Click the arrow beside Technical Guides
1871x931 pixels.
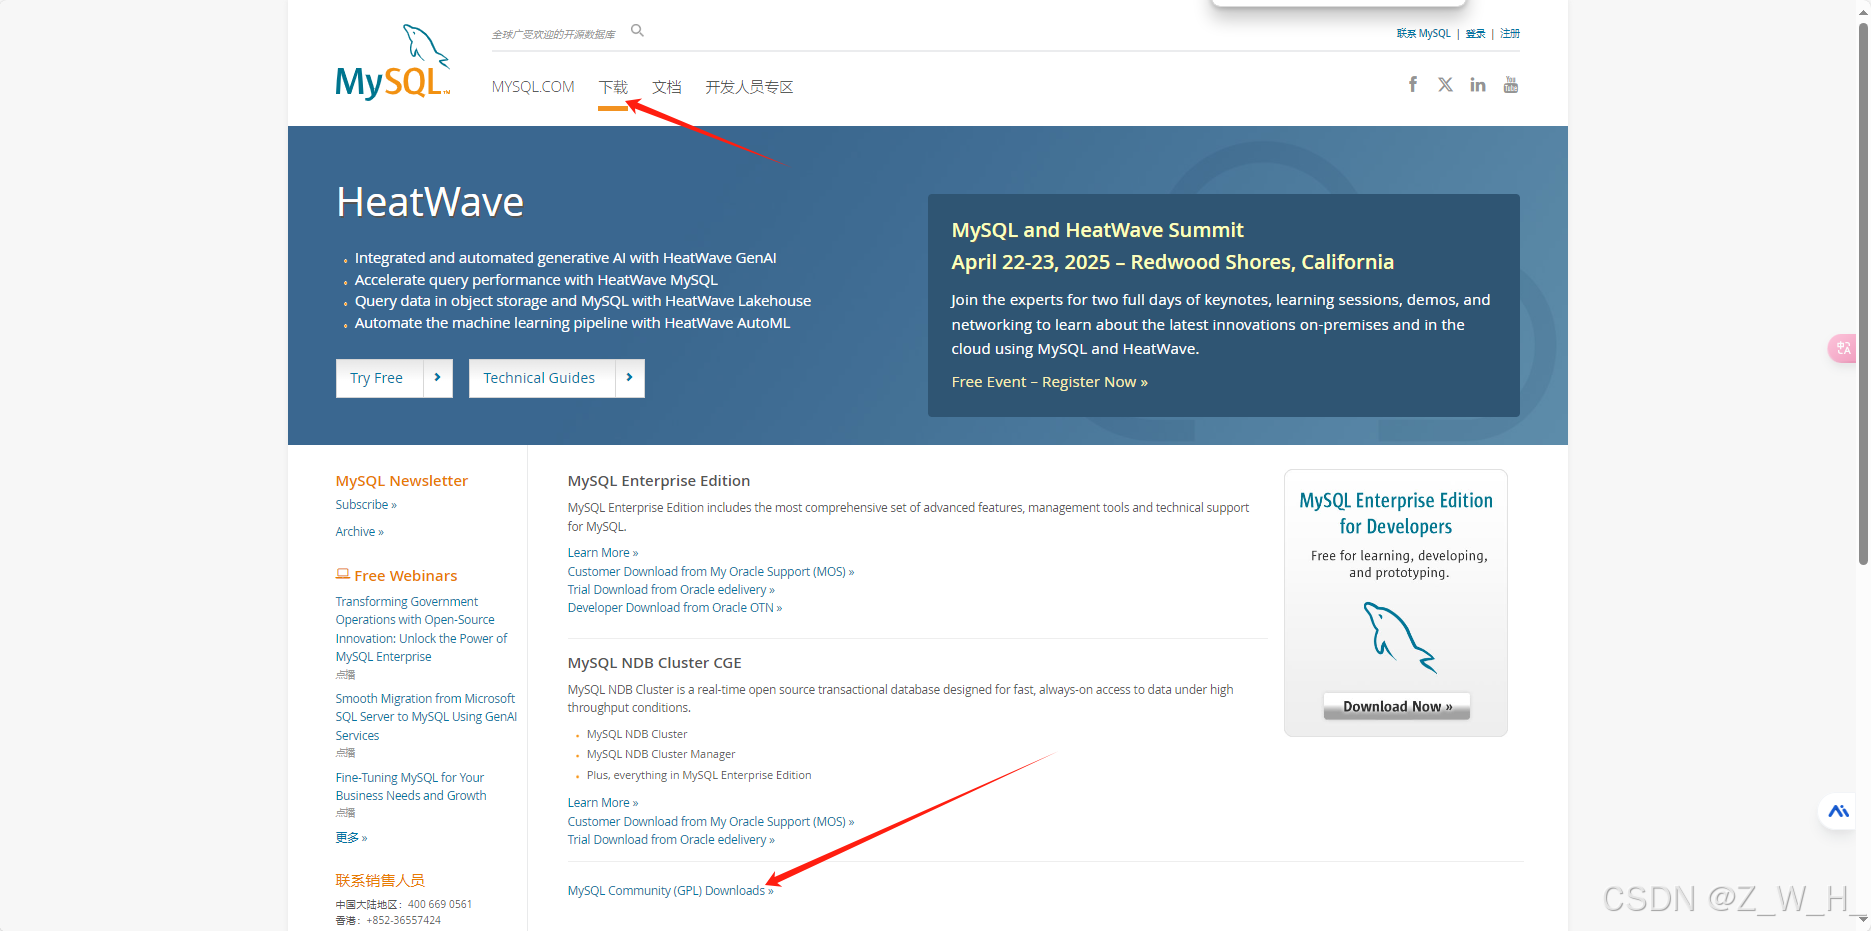pyautogui.click(x=630, y=378)
